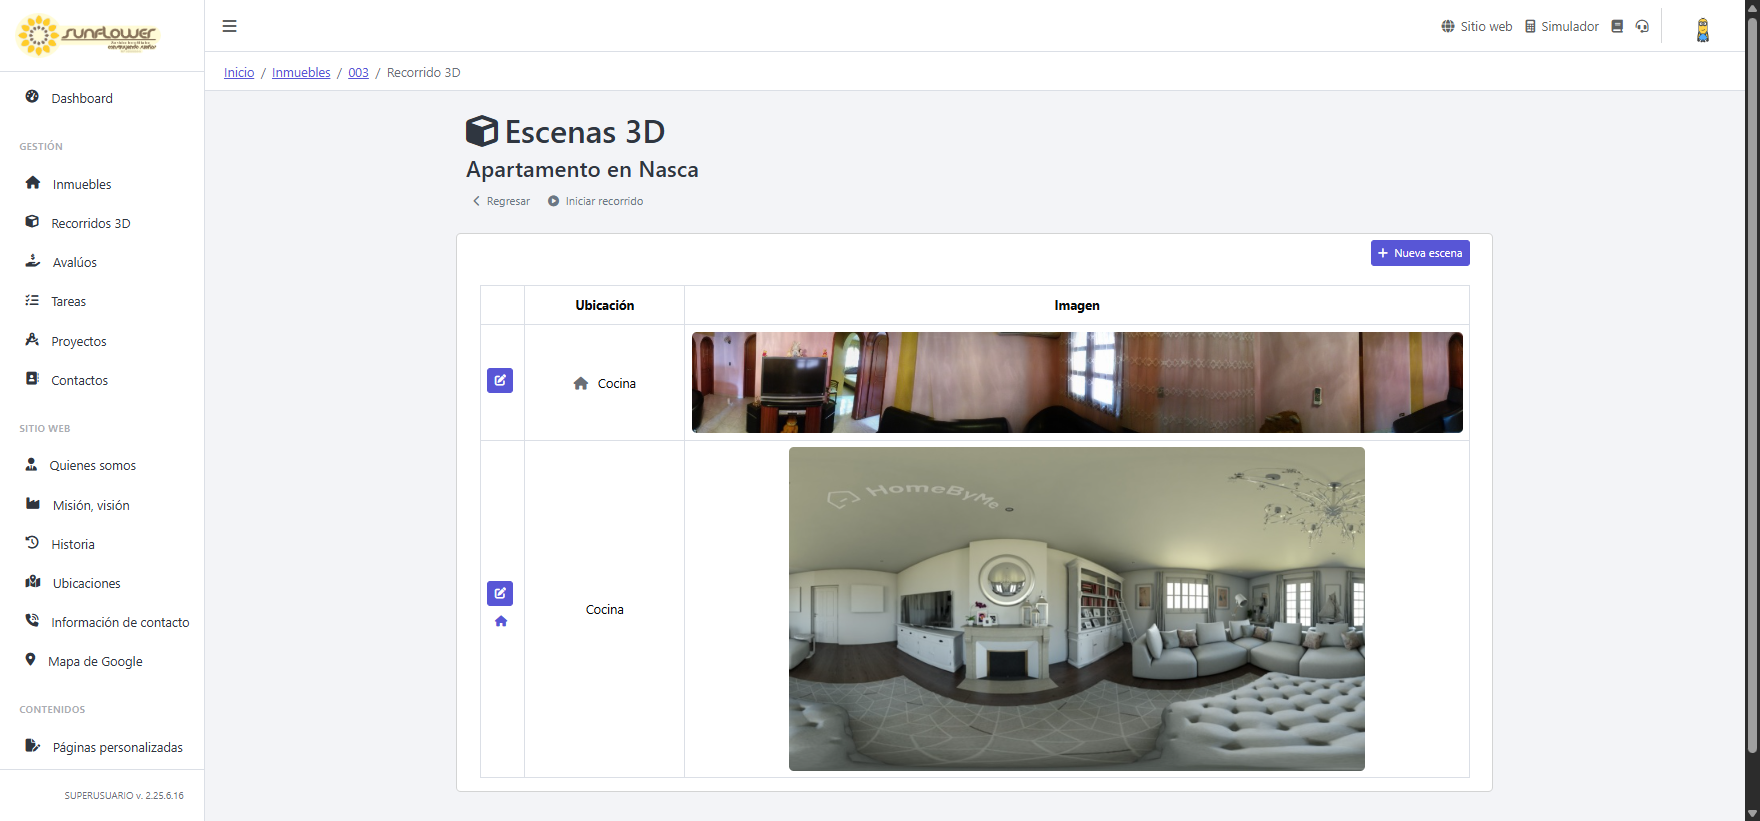Click the pink room panorama thumbnail
This screenshot has width=1760, height=821.
click(x=1077, y=382)
